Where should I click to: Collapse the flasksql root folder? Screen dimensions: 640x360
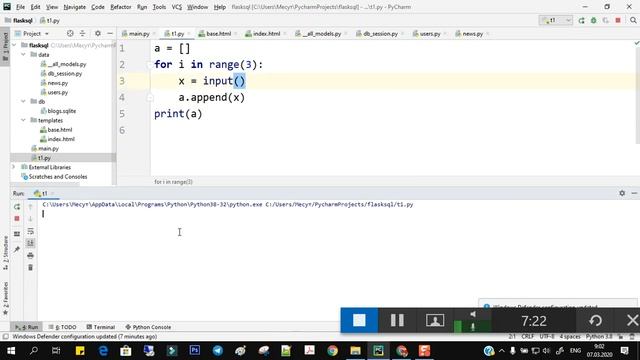tap(15, 45)
